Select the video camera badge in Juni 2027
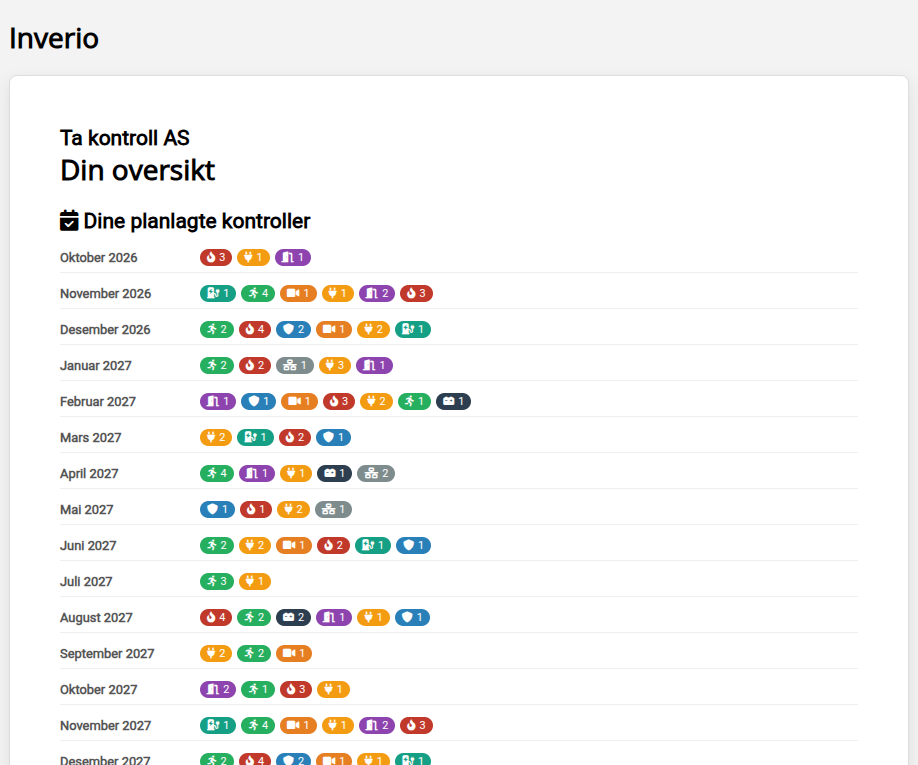This screenshot has height=765, width=918. point(294,546)
